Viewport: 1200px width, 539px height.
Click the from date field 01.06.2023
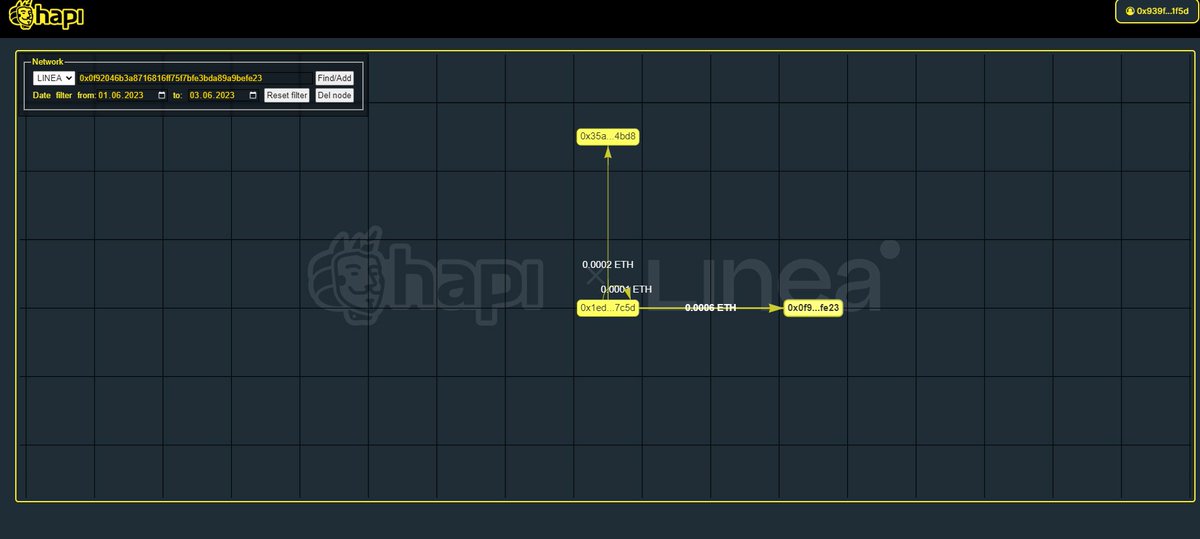click(x=132, y=95)
